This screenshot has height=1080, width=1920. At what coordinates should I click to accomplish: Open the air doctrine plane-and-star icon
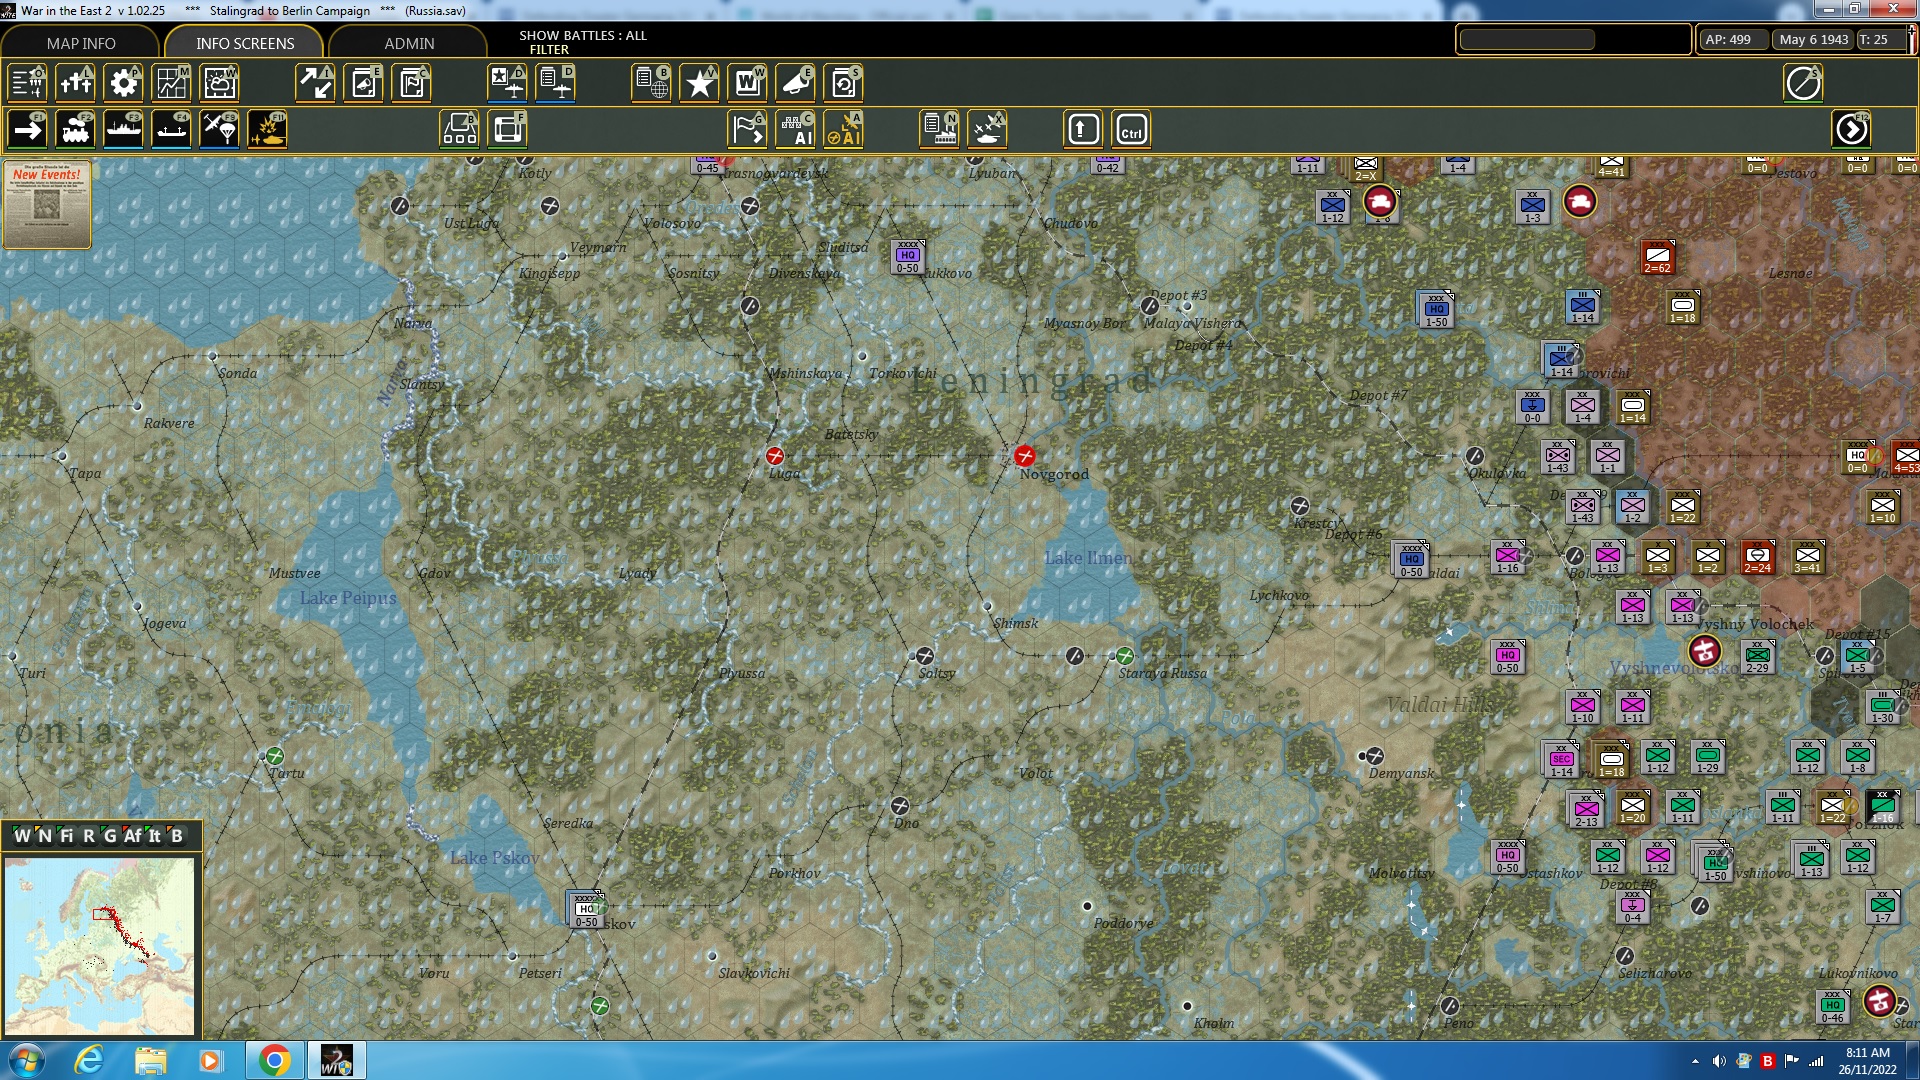click(508, 83)
